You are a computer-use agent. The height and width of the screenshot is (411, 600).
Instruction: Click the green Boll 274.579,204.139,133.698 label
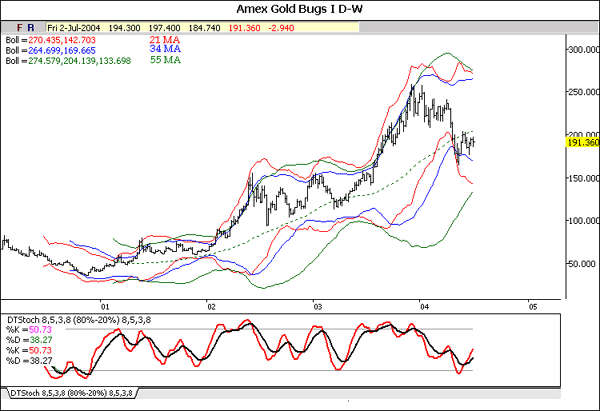(68, 61)
